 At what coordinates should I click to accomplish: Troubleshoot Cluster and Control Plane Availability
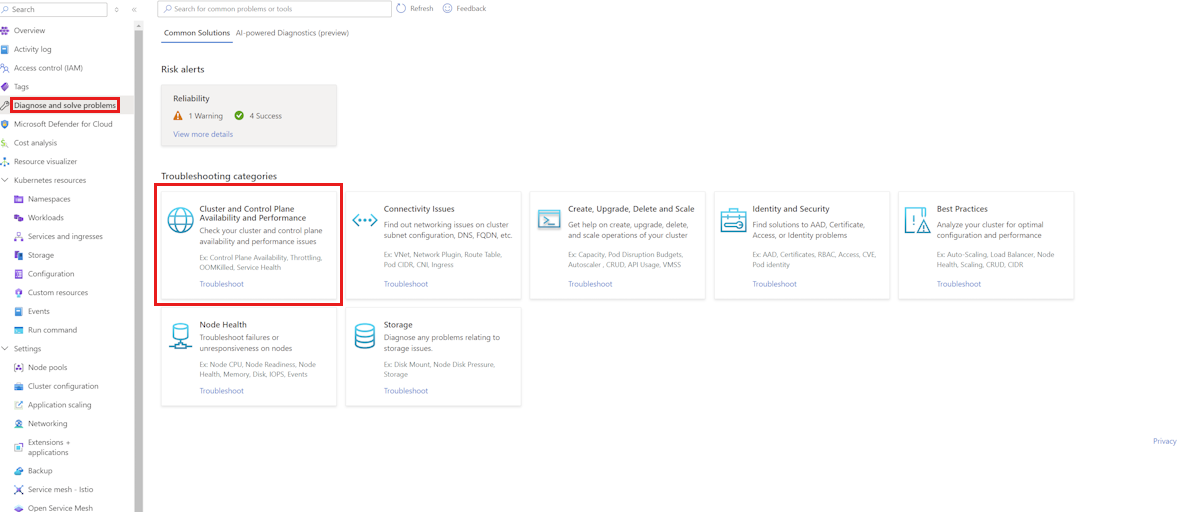221,284
